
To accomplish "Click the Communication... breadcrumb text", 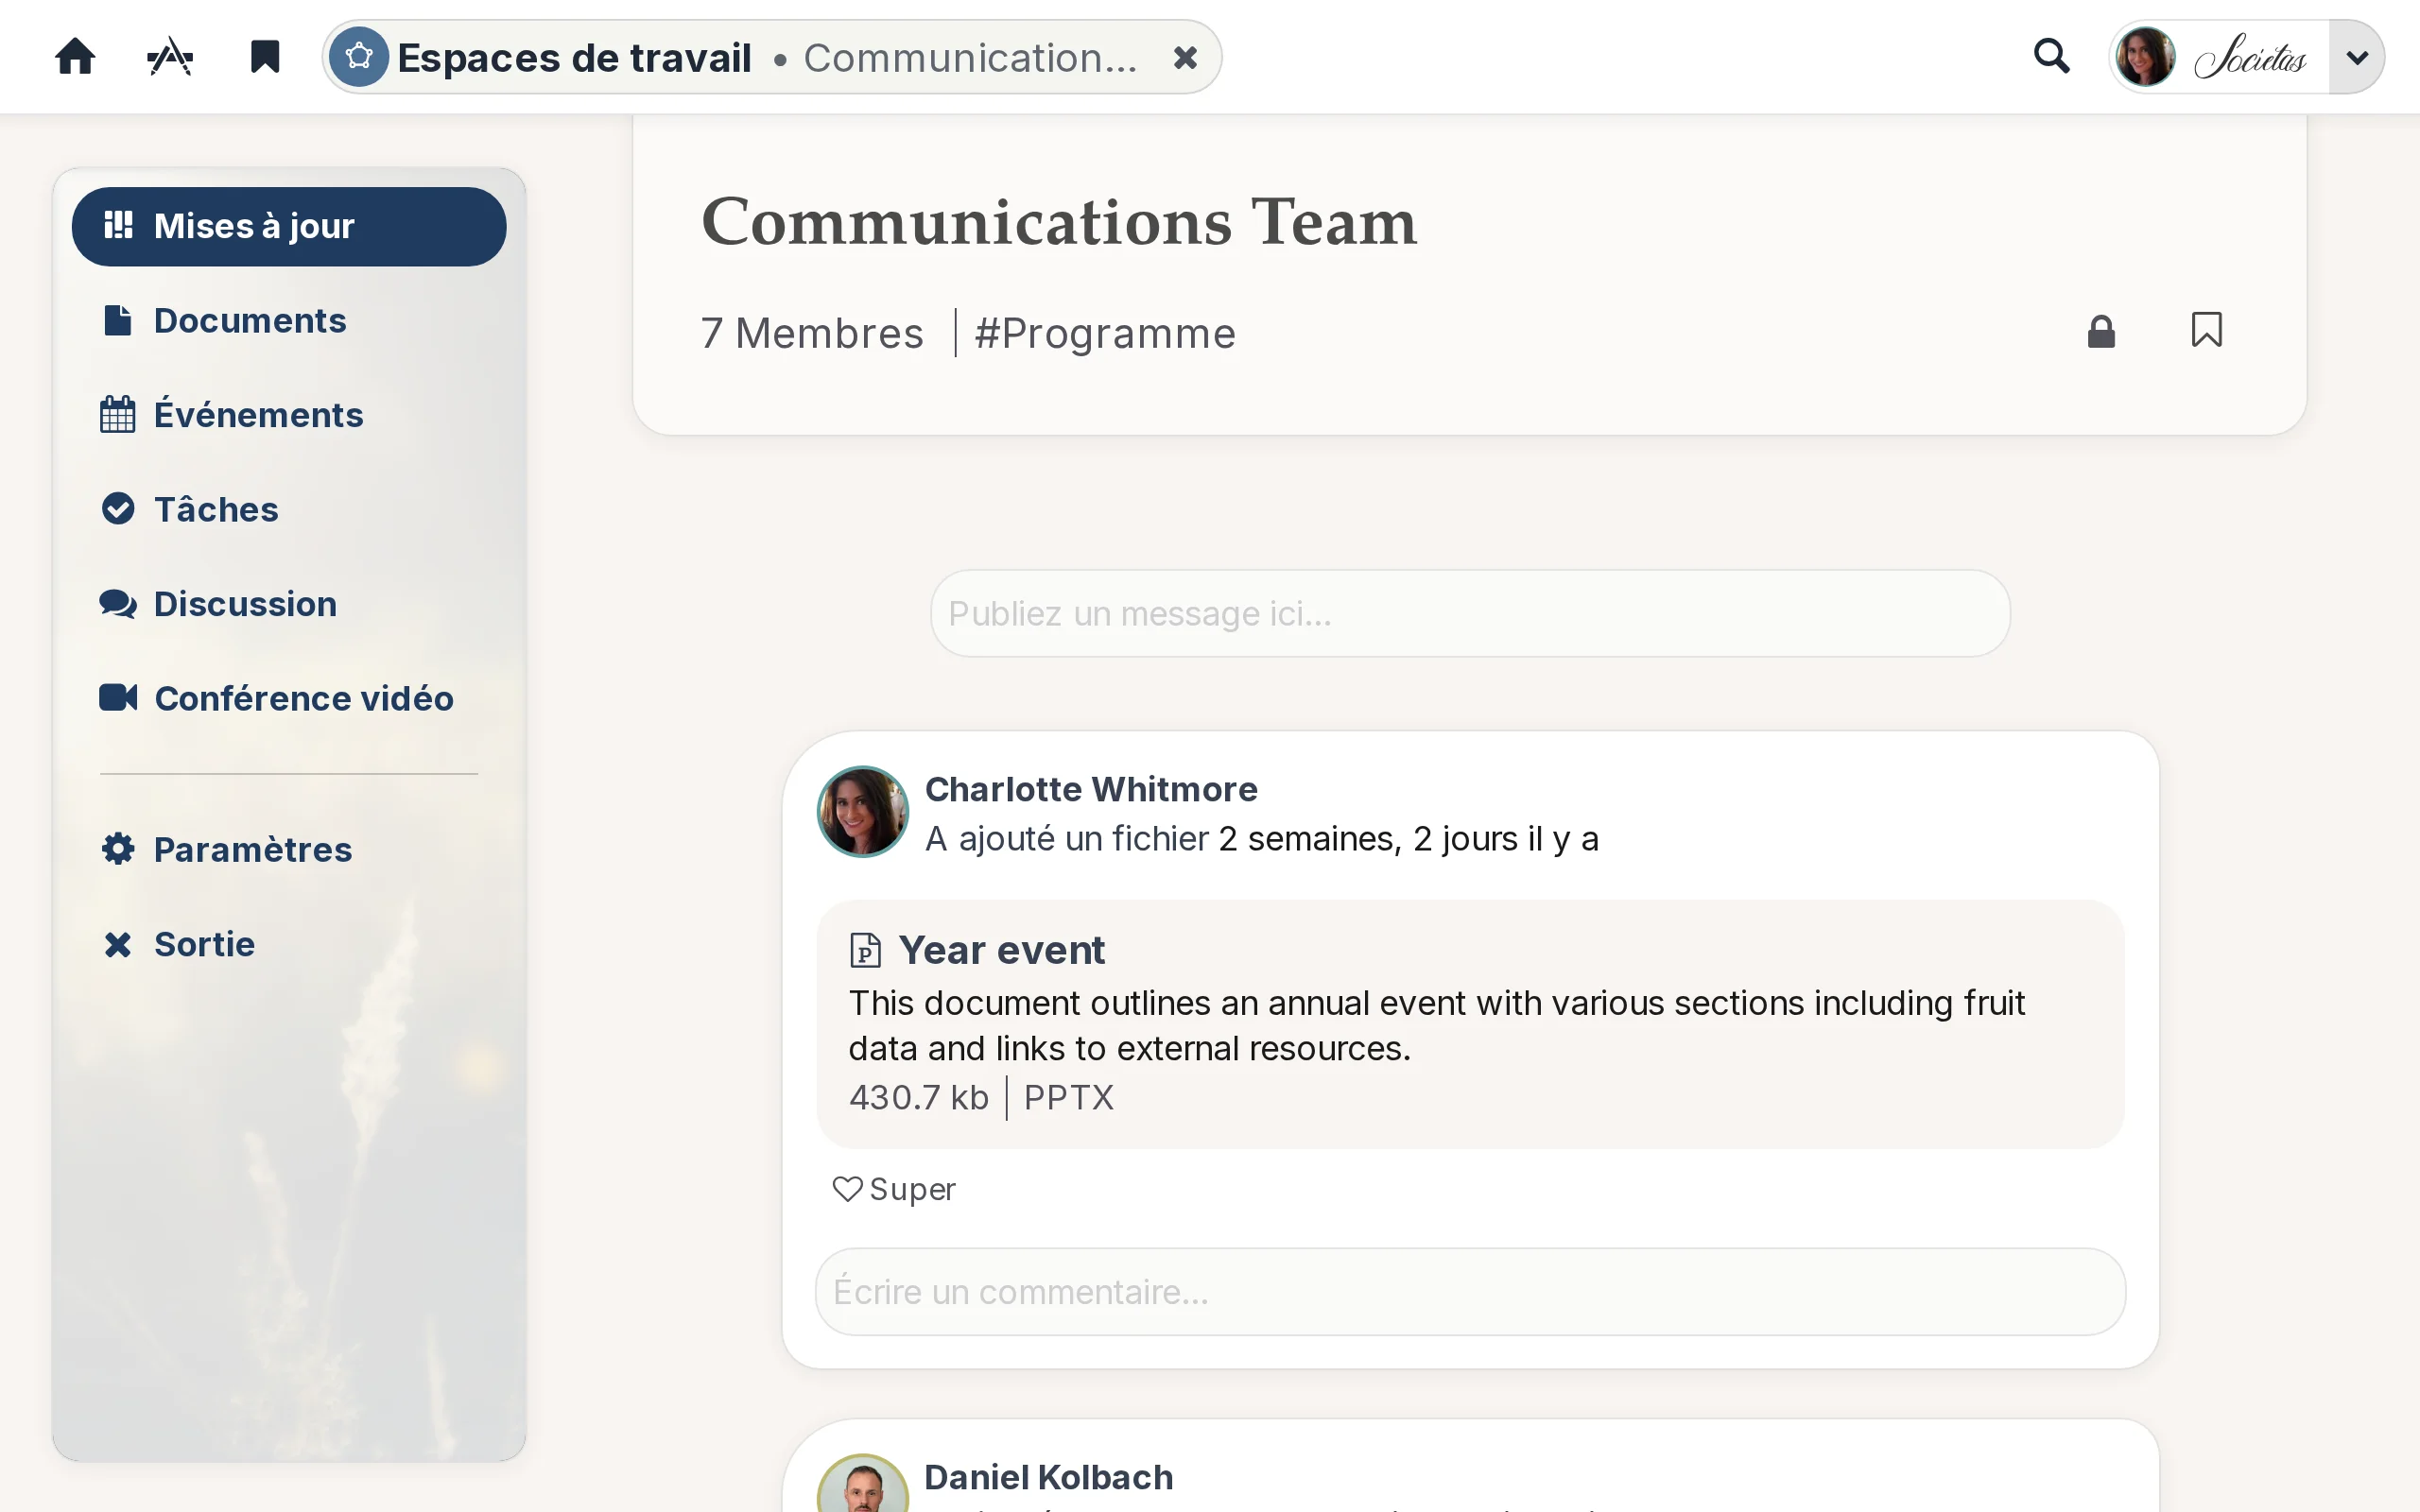I will tap(970, 58).
